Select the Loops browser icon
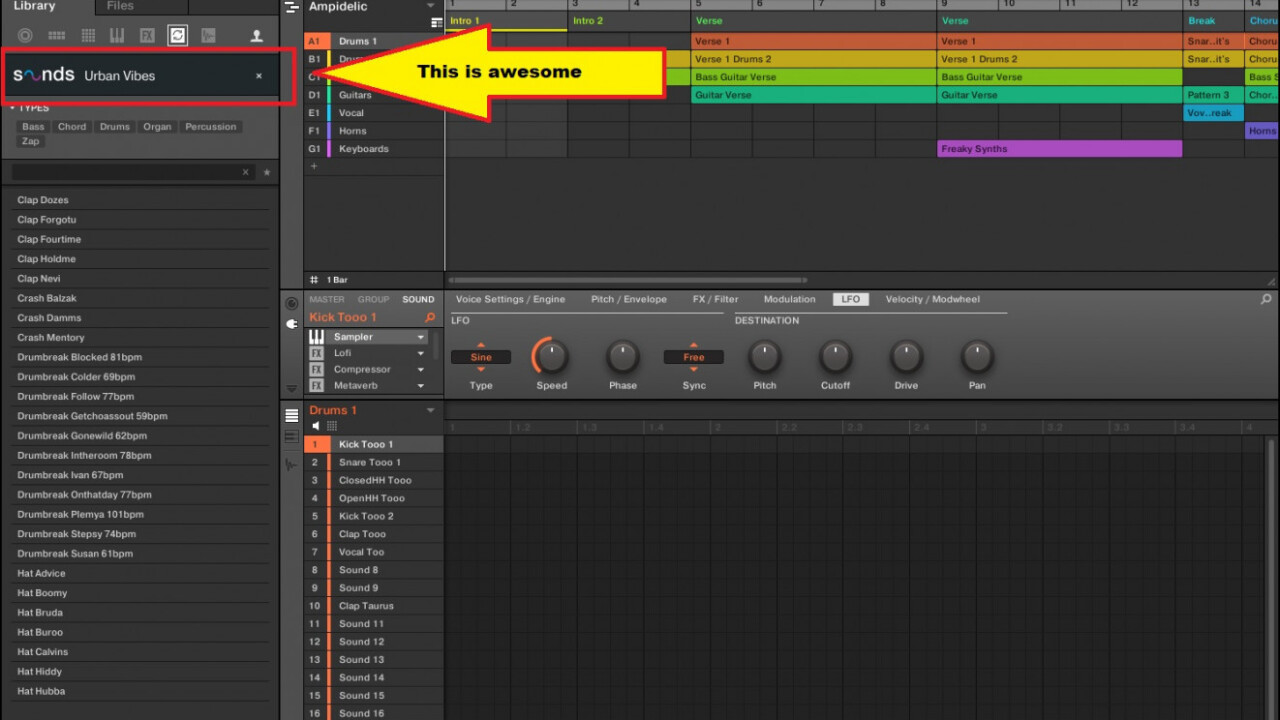This screenshot has width=1280, height=720. [x=177, y=36]
